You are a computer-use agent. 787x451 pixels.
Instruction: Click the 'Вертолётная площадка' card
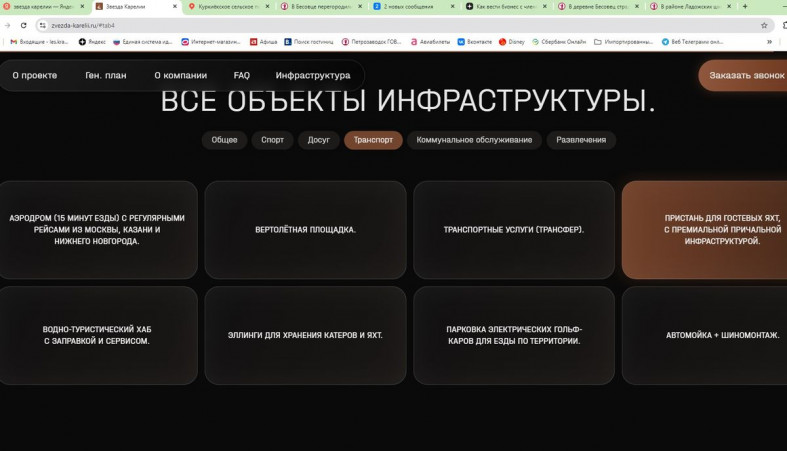tap(305, 230)
